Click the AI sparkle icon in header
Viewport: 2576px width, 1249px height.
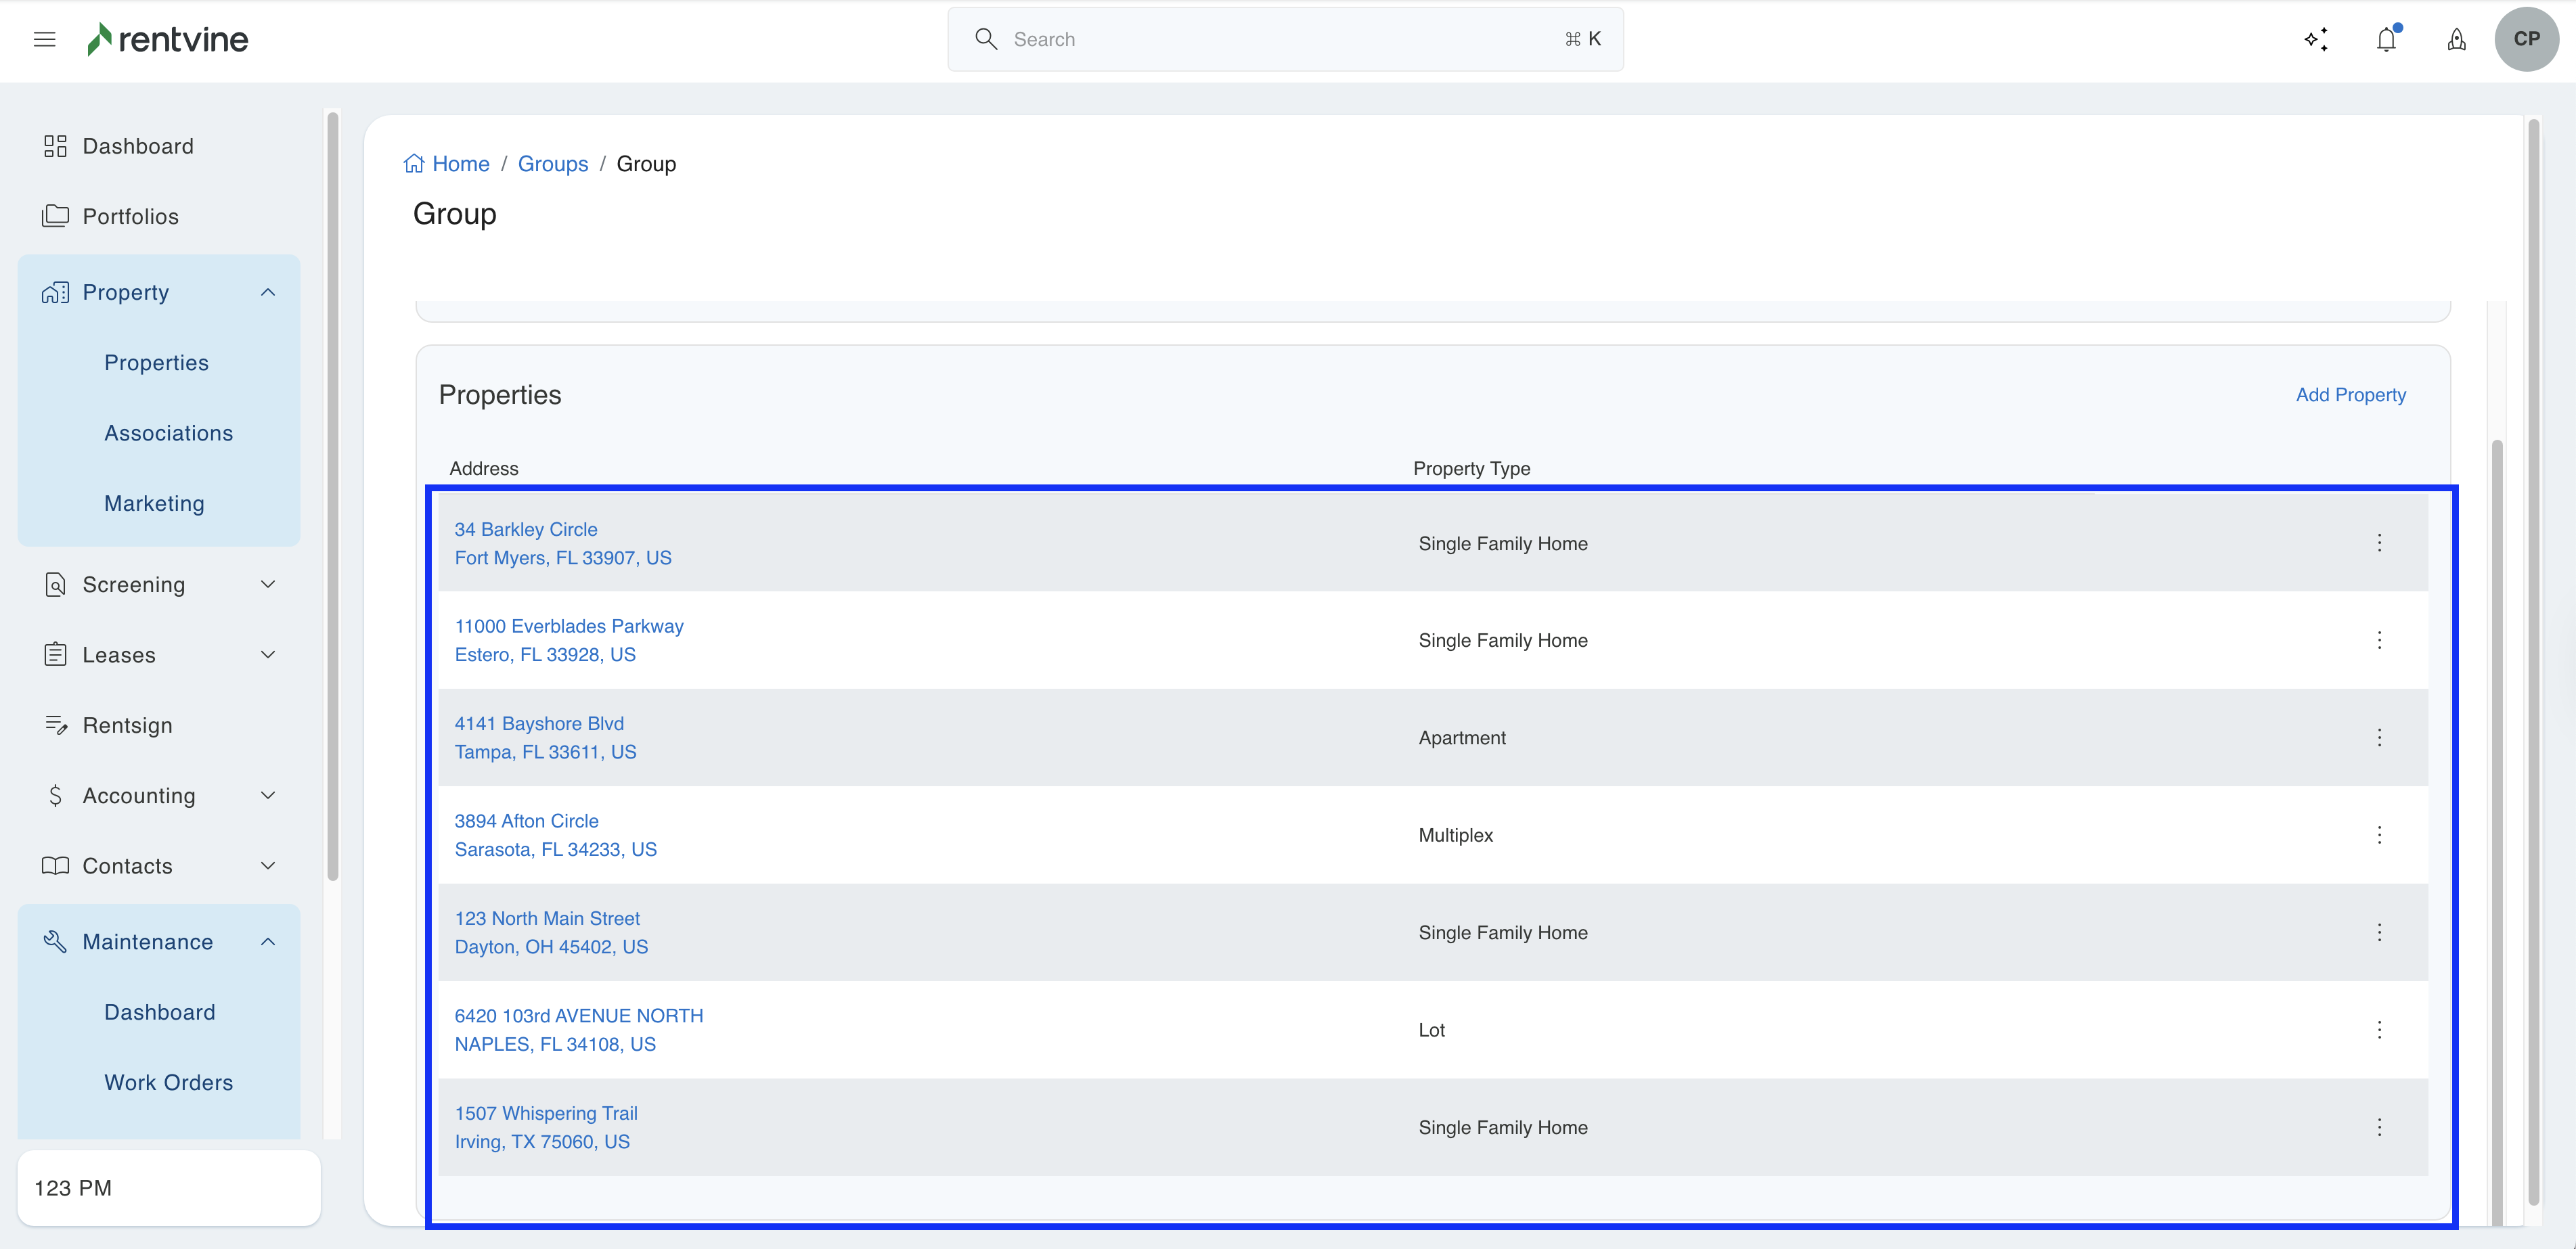tap(2316, 39)
